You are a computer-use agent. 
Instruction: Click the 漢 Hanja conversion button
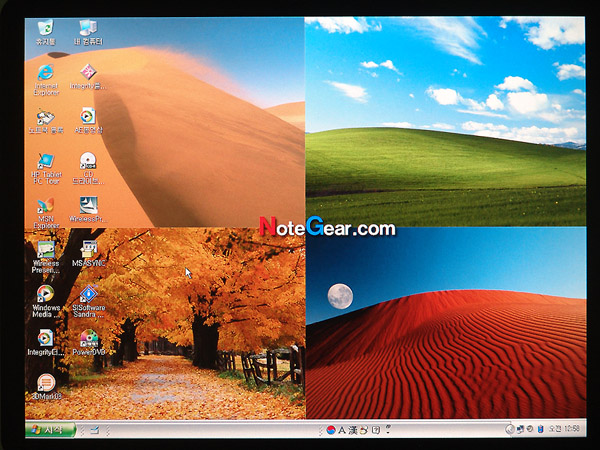(352, 430)
